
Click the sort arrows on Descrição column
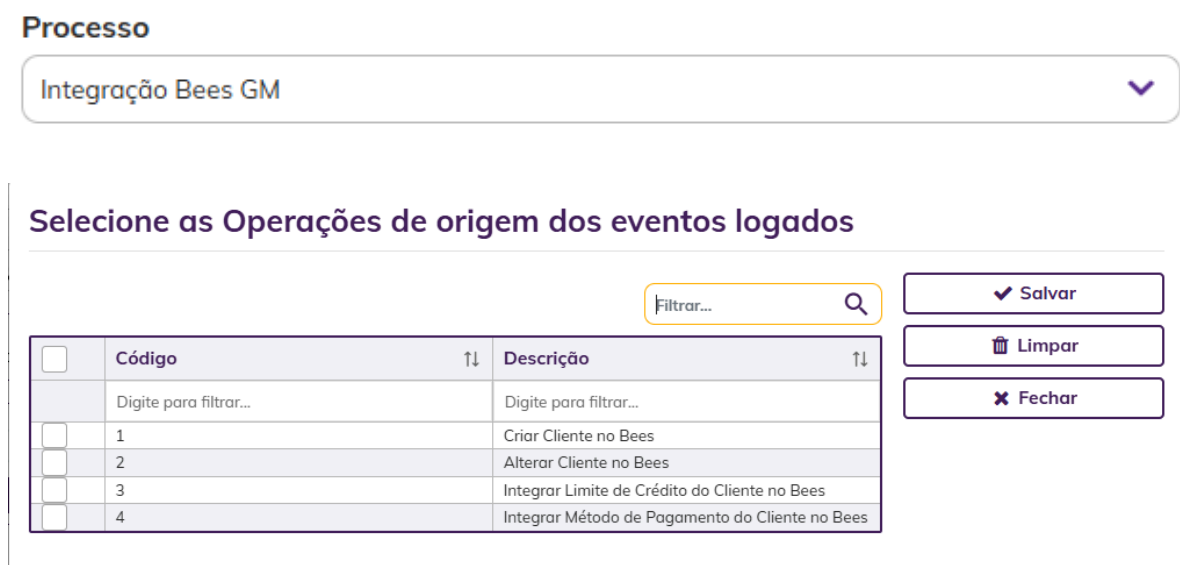(x=859, y=360)
